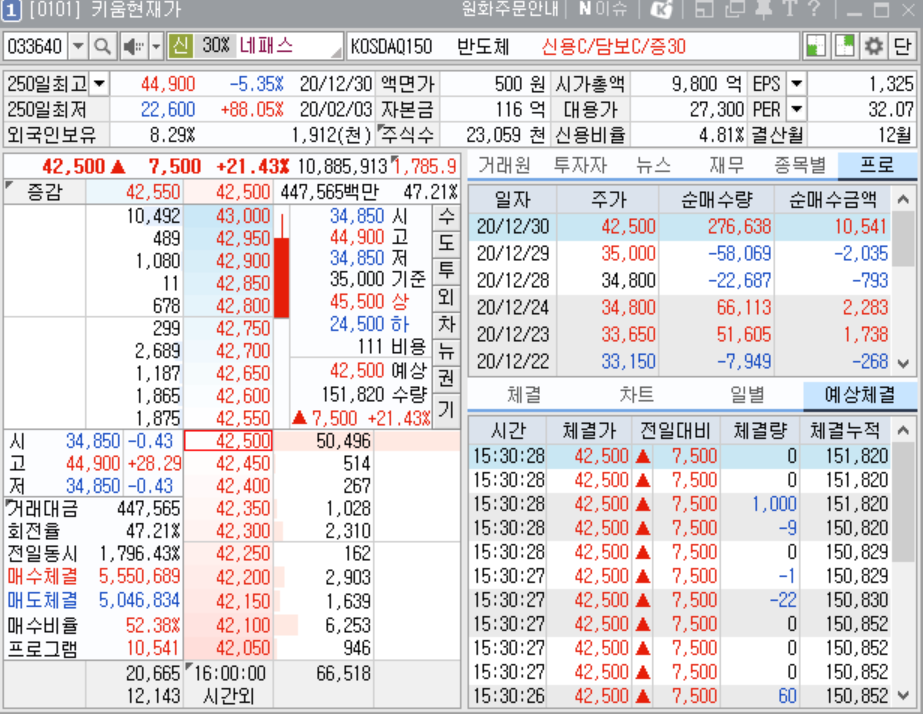This screenshot has width=923, height=714.
Task: Click the 주식수 label cell
Action: 407,135
